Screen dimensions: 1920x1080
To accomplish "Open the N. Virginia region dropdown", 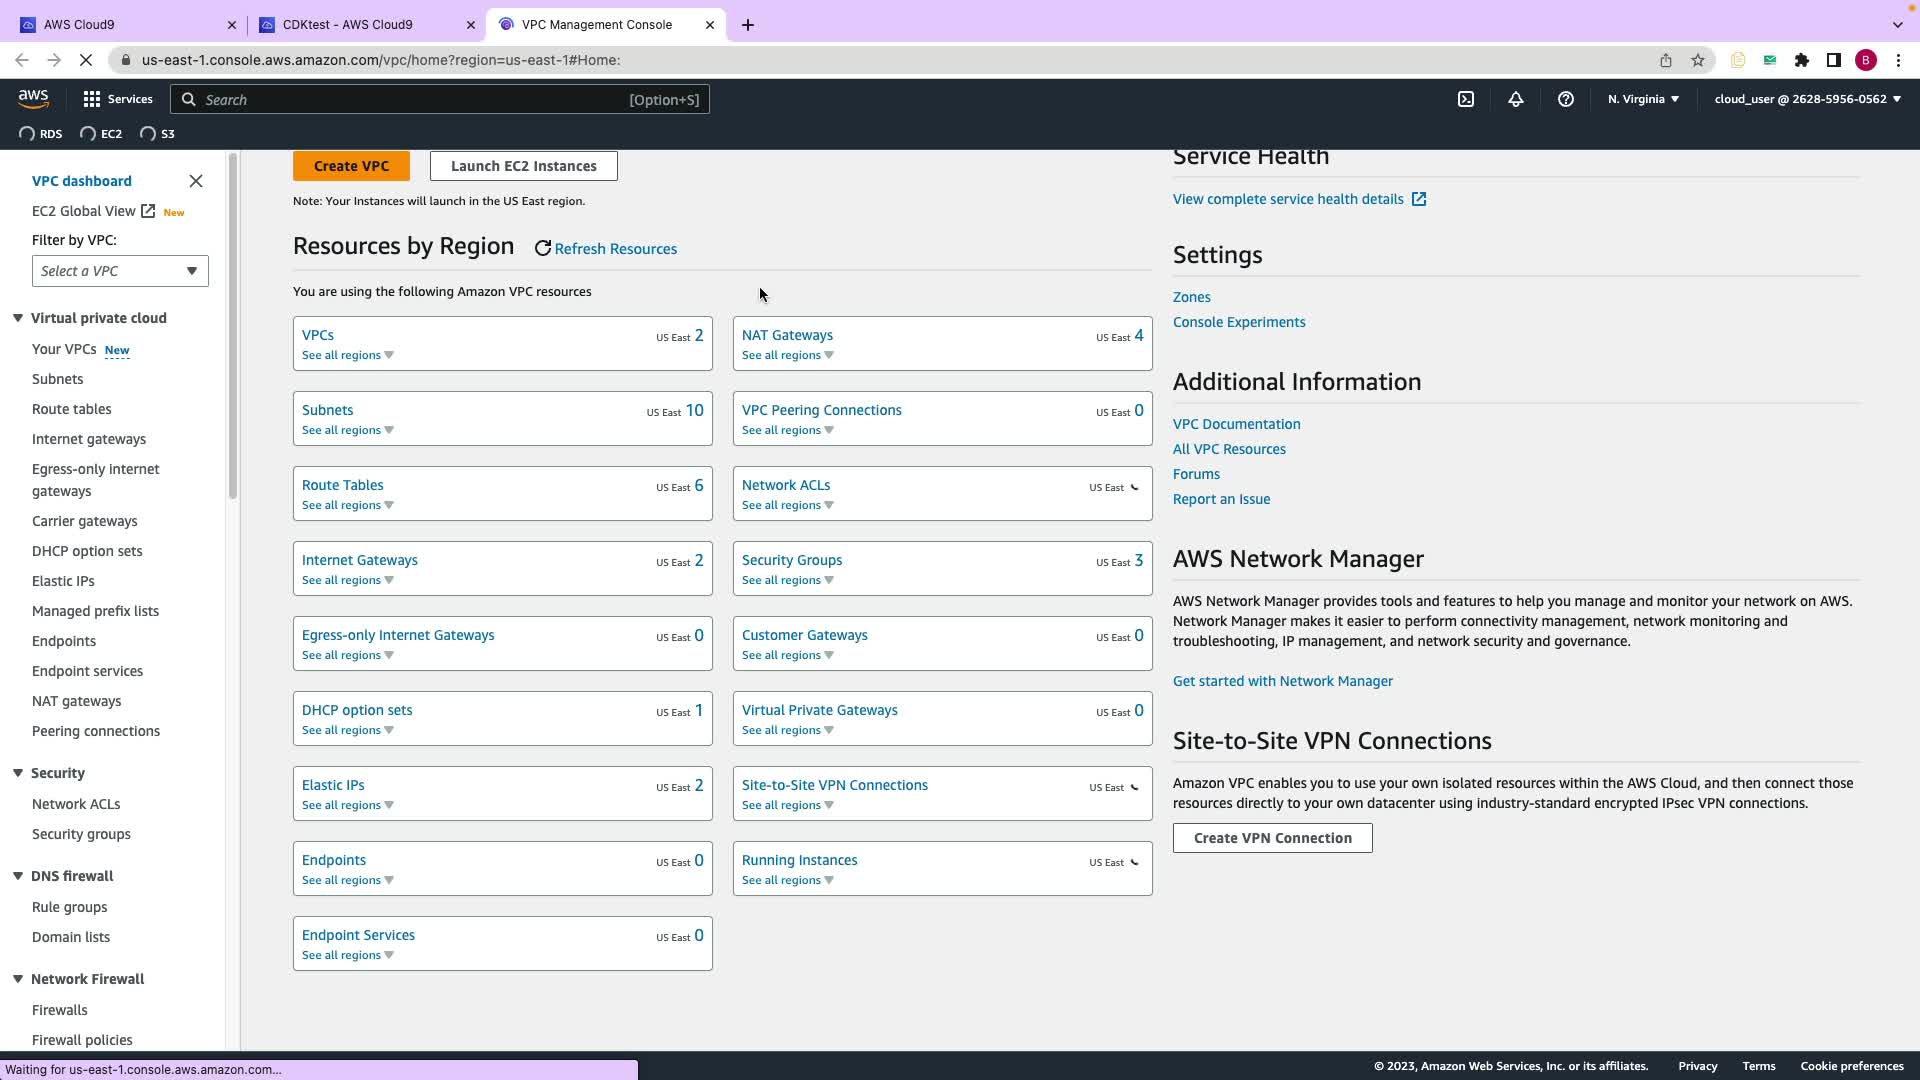I will click(x=1642, y=99).
